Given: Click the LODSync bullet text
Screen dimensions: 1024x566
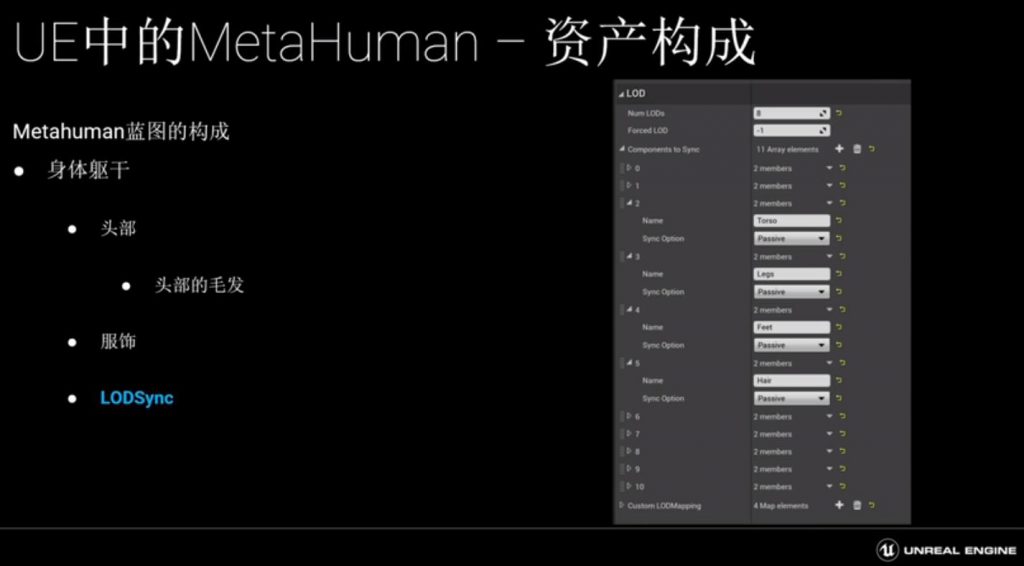Looking at the screenshot, I should pos(136,398).
